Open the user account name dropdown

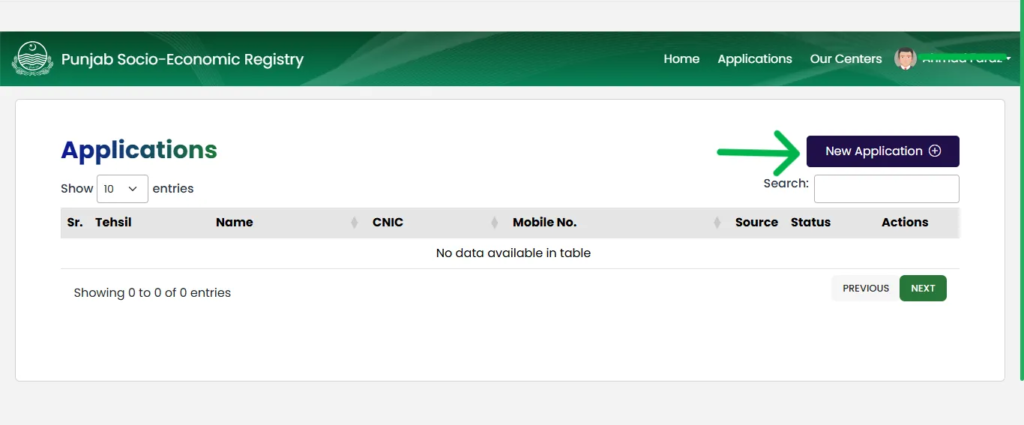point(965,59)
